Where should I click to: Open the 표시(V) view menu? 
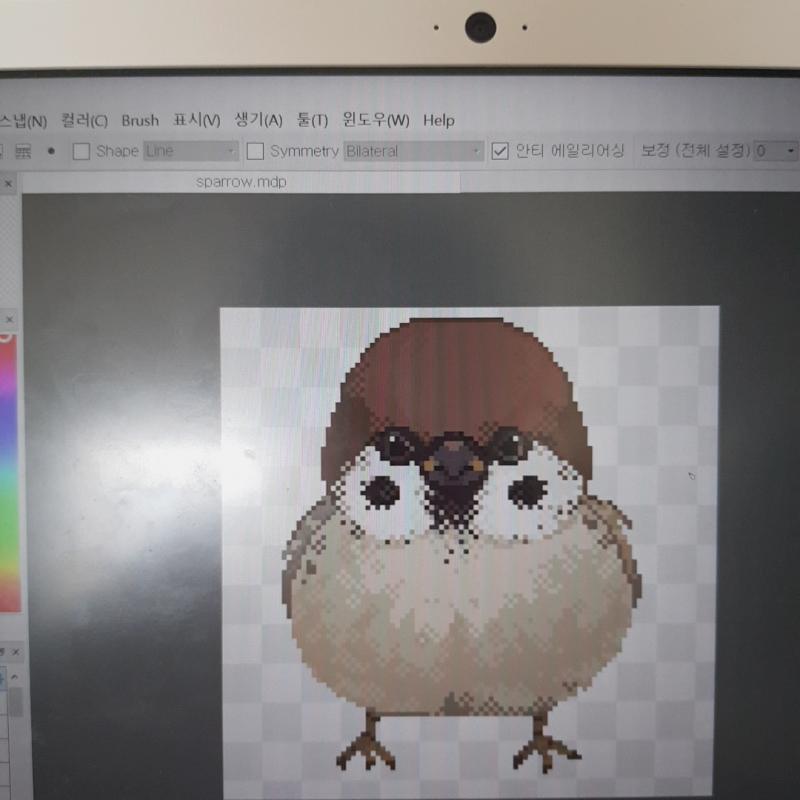point(197,120)
